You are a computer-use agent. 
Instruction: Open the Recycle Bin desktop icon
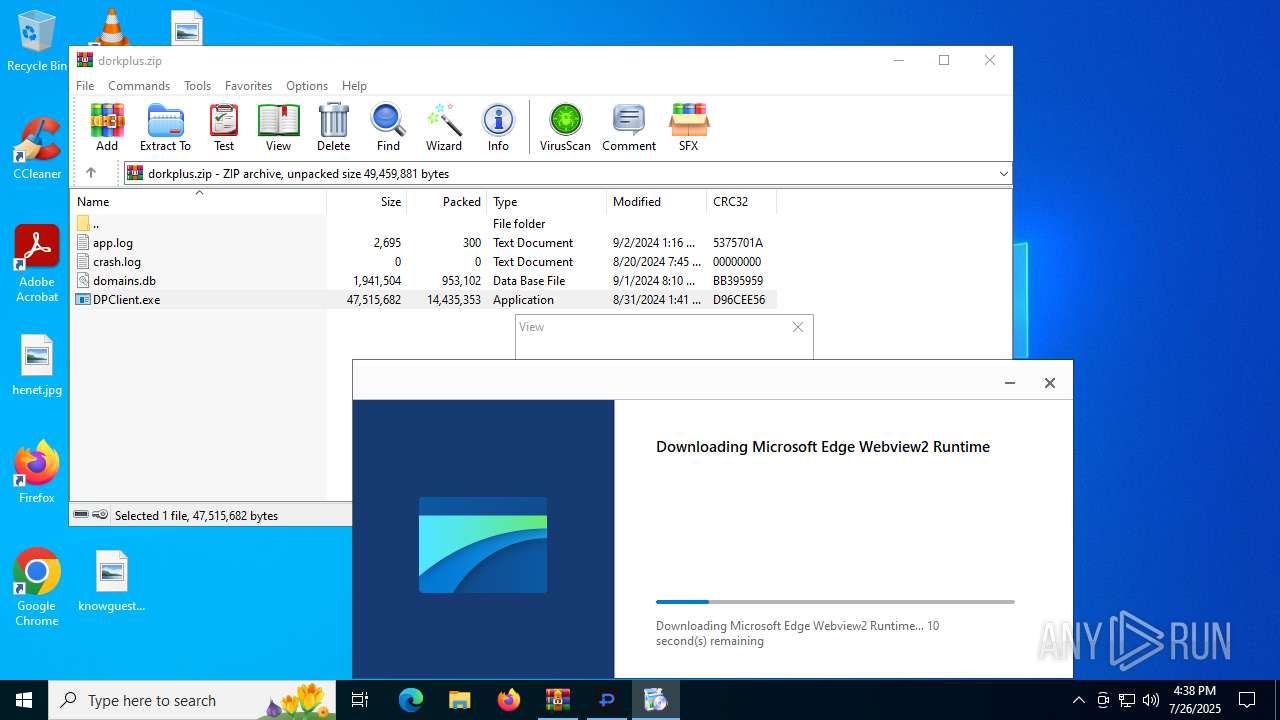[x=37, y=41]
